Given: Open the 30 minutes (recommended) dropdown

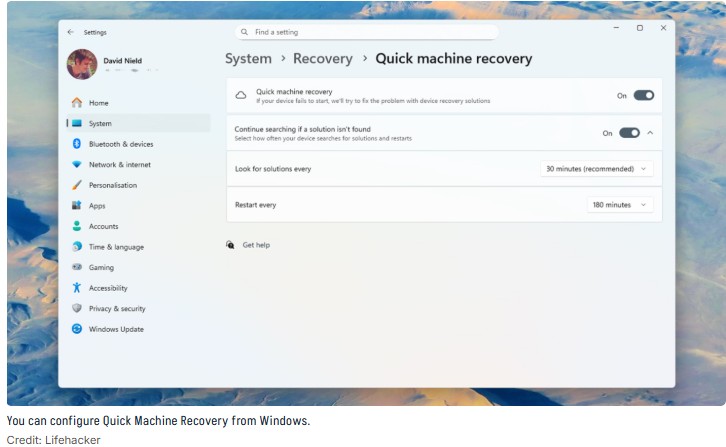Looking at the screenshot, I should (x=596, y=169).
